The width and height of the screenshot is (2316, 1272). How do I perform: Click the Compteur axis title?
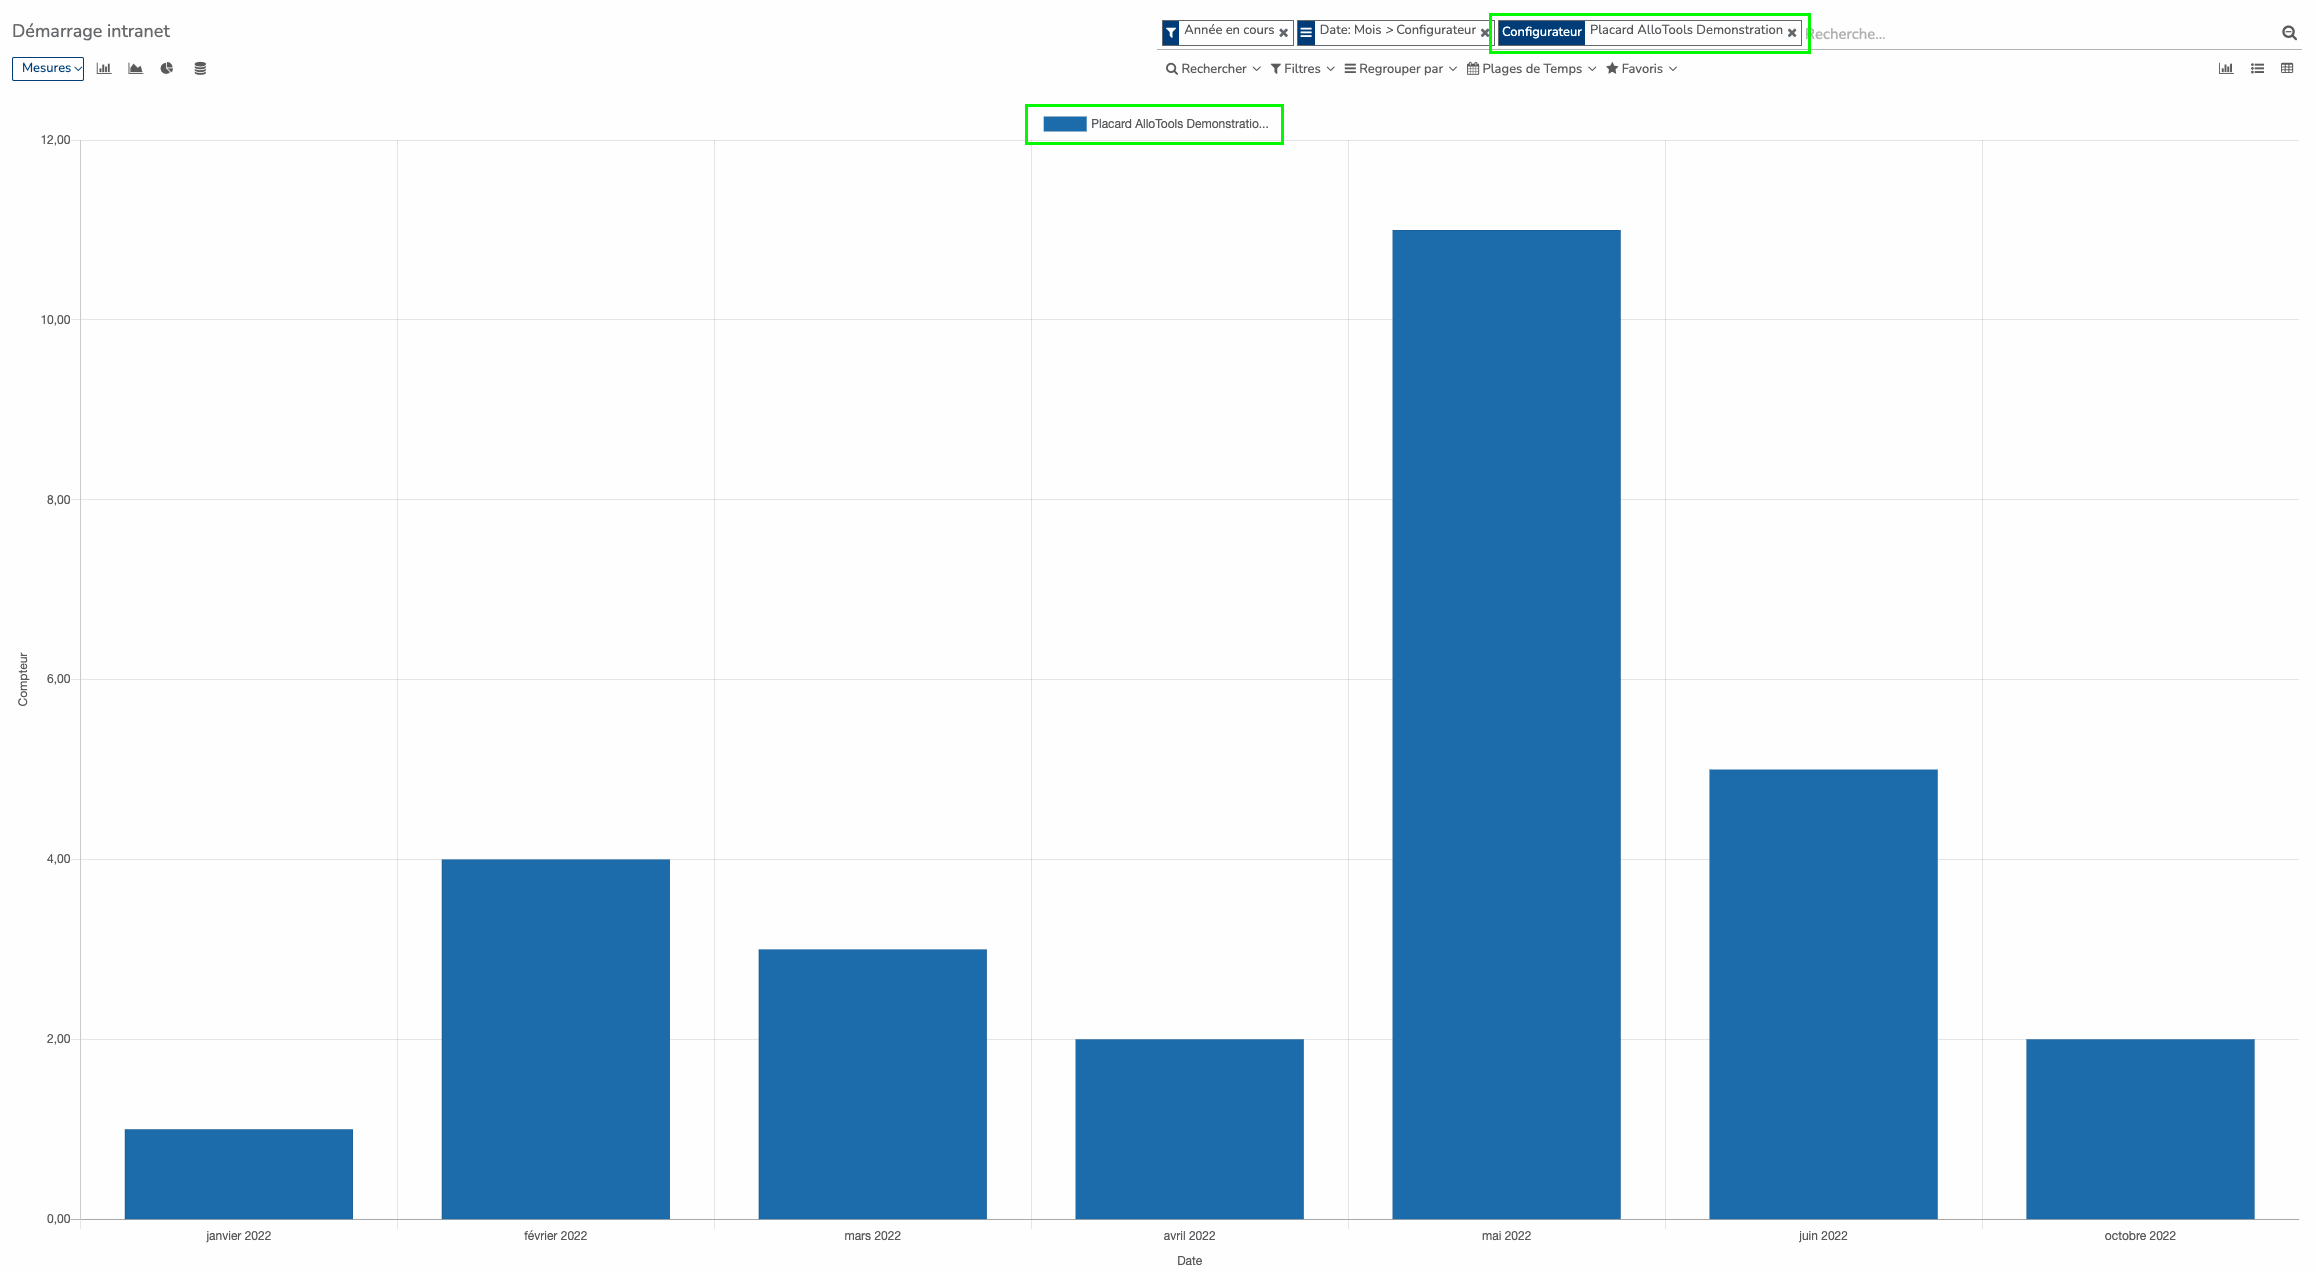click(23, 680)
